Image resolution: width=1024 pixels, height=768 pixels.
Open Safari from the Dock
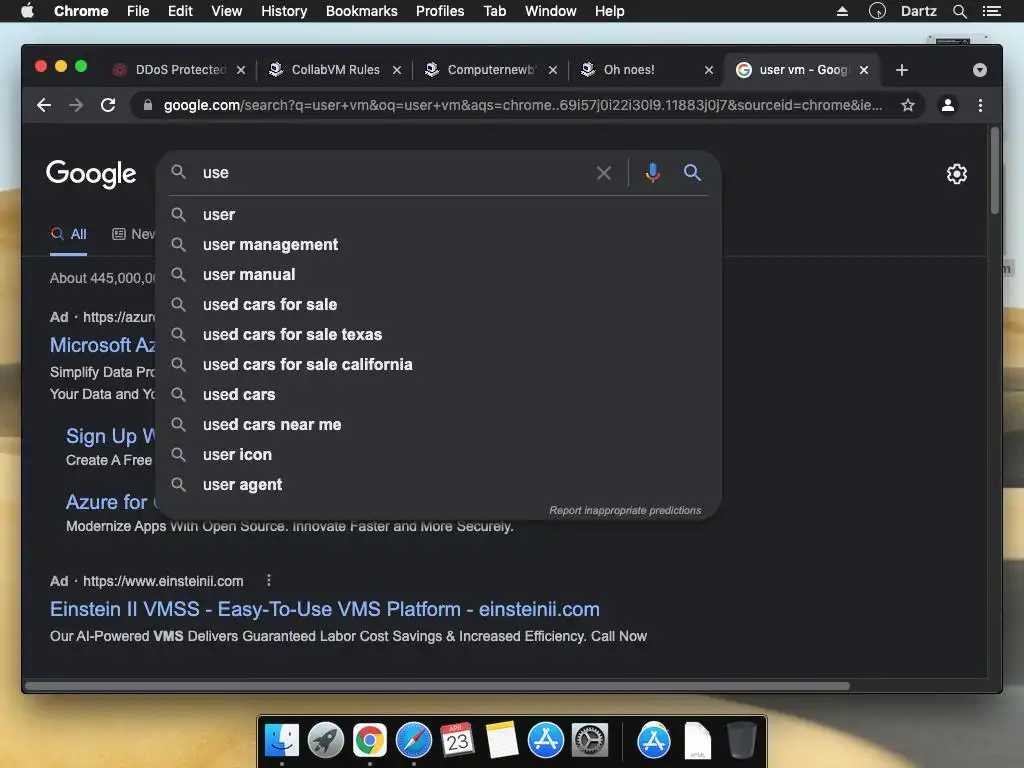(x=413, y=740)
